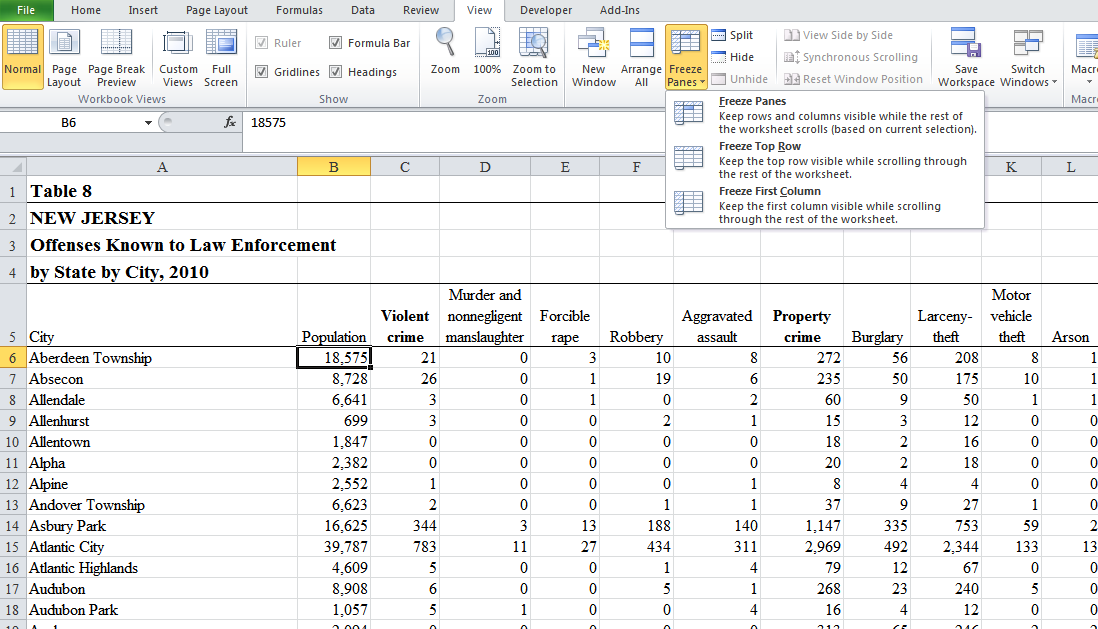Open Full Screen mode
Screen dimensions: 1098x629
219,57
